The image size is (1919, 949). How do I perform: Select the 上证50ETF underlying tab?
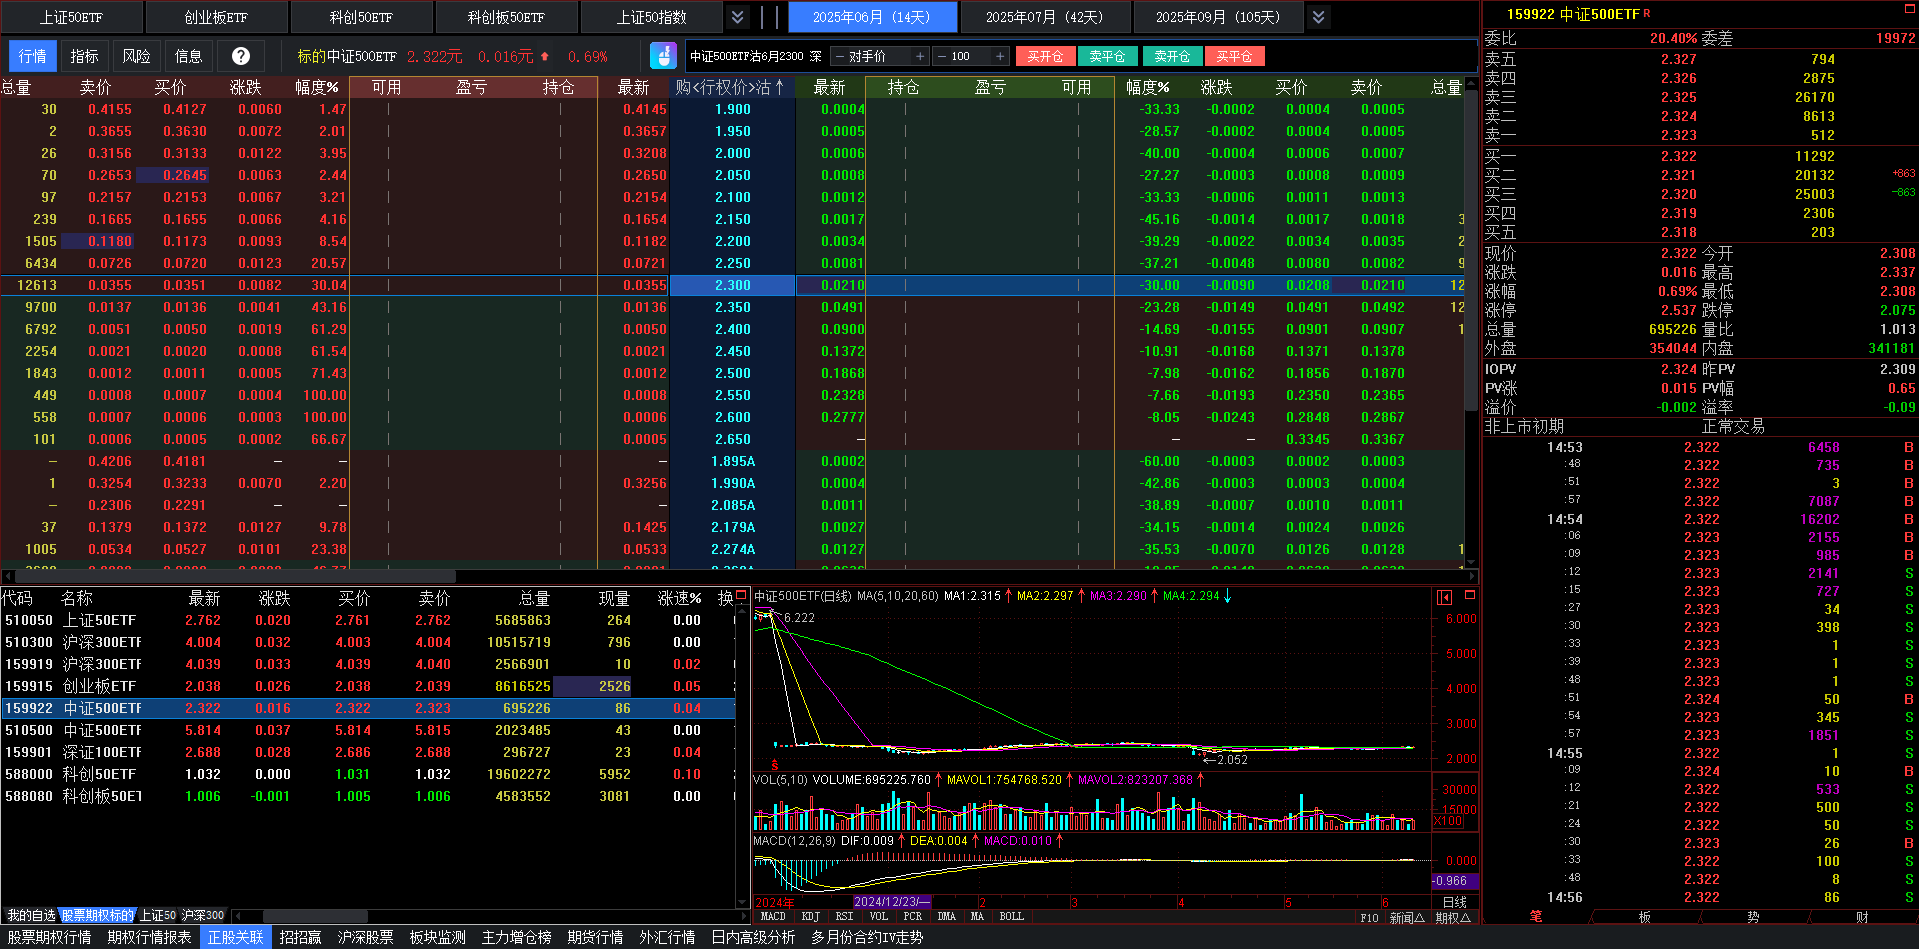71,17
